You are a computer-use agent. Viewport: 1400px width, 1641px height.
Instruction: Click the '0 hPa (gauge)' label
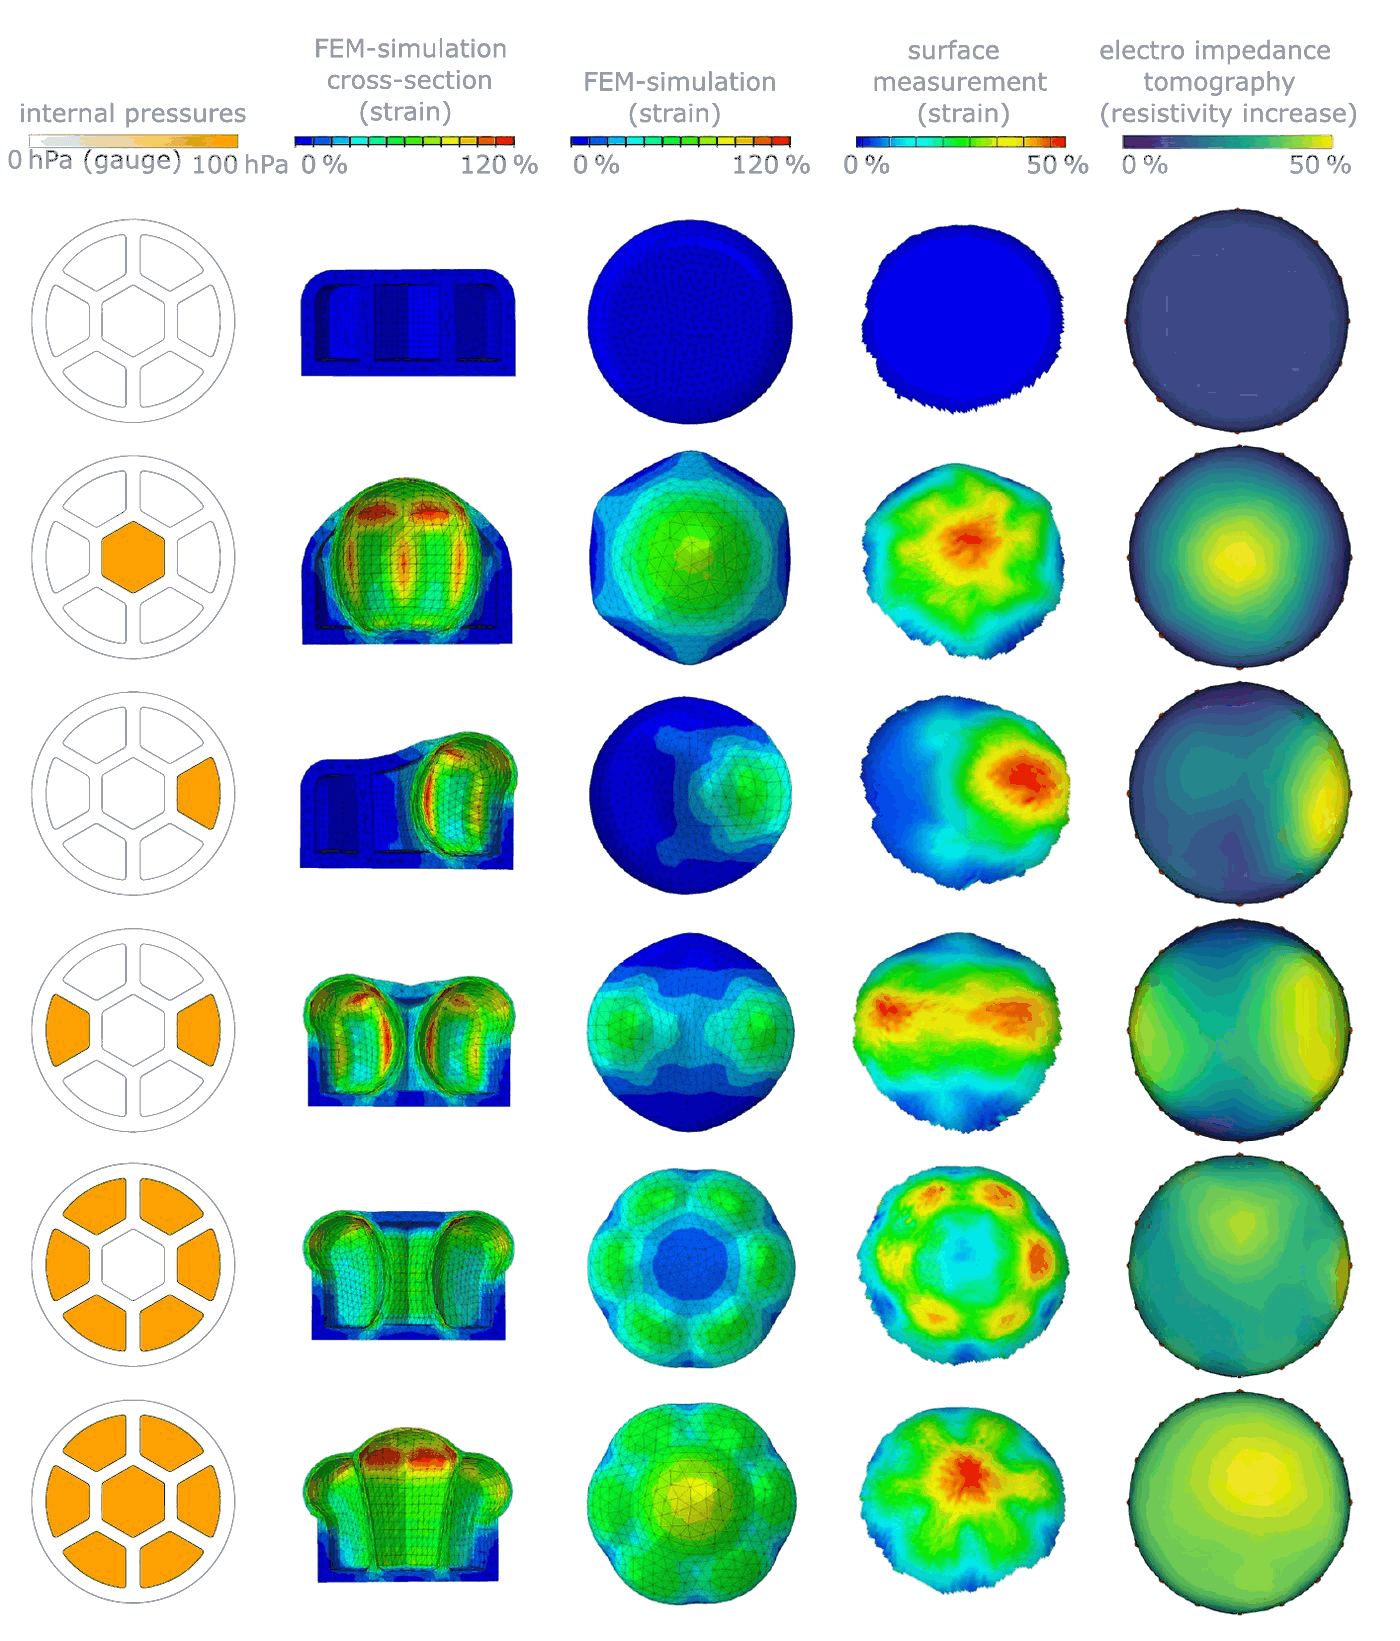[x=94, y=161]
